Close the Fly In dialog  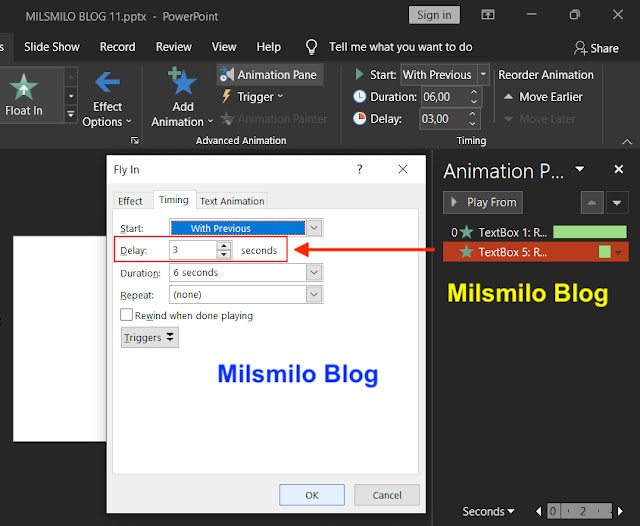(403, 169)
